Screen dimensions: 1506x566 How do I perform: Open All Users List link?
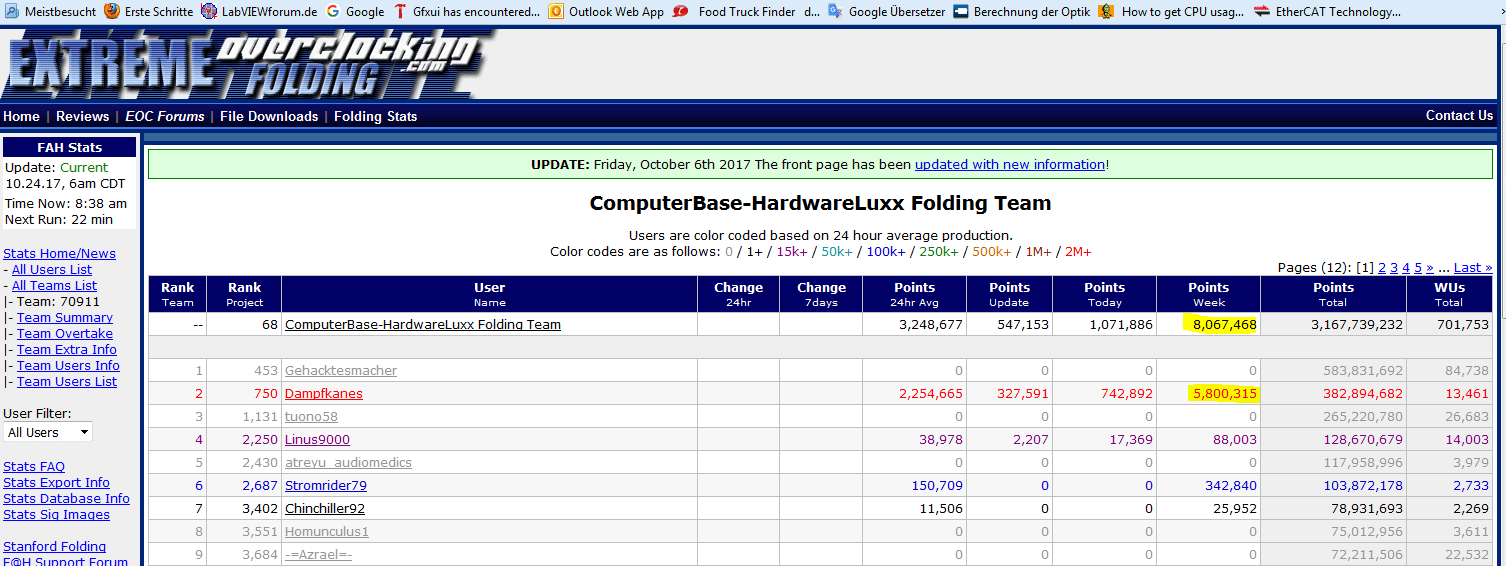point(52,269)
